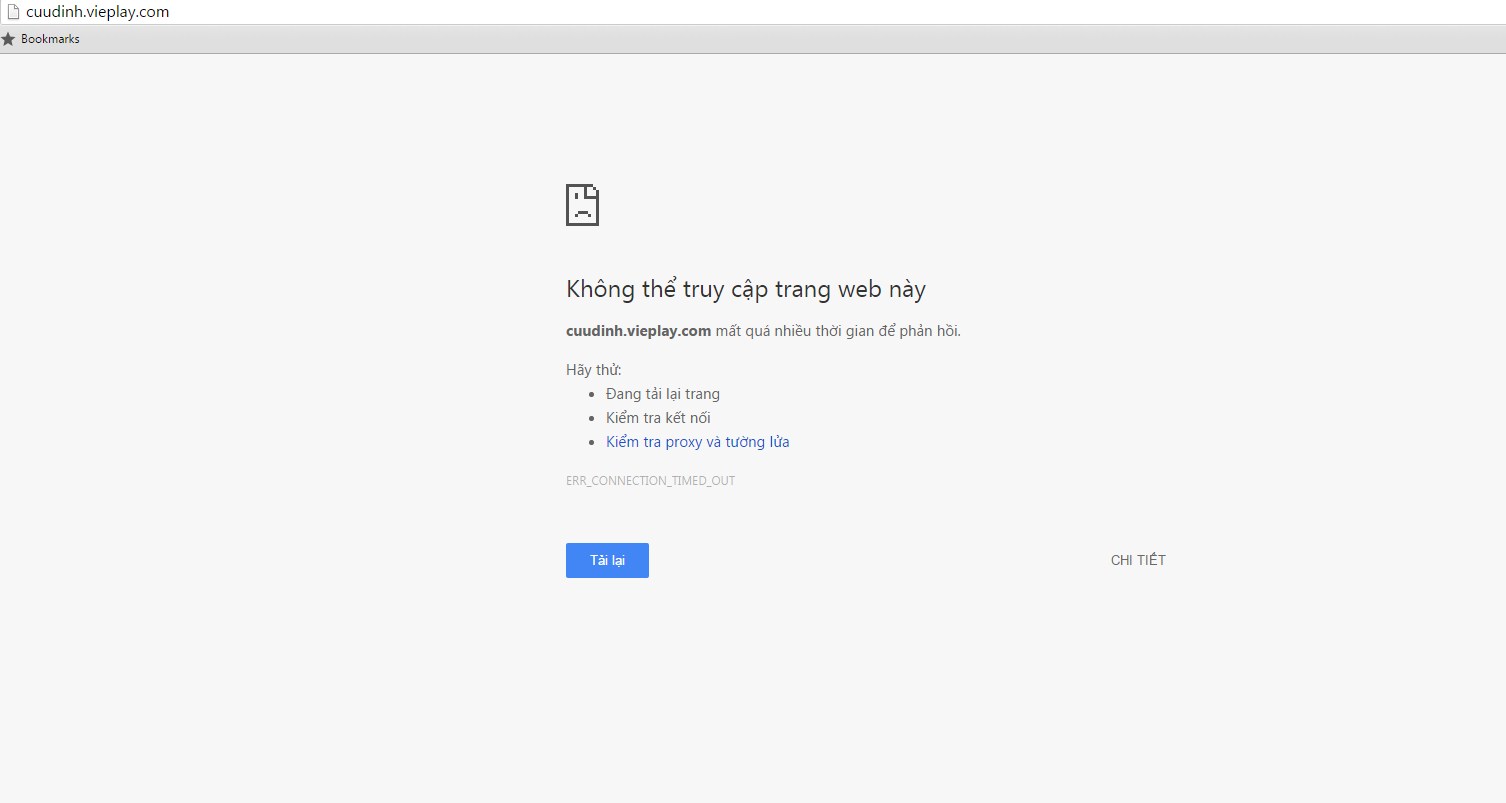1506x803 pixels.
Task: Click the Hãy thử: label
Action: tap(594, 370)
